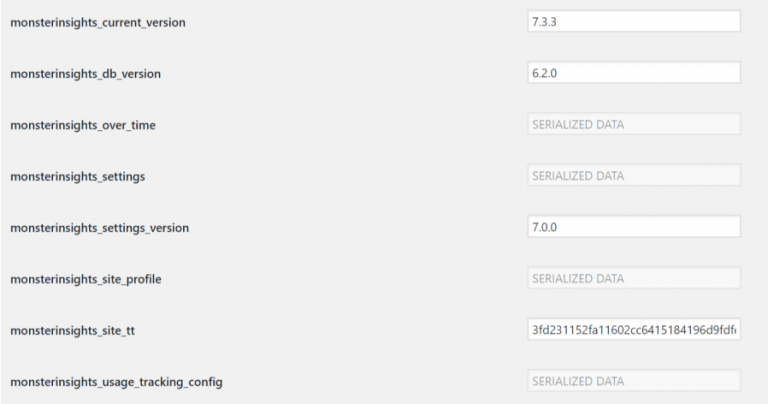Click into the box containing 6.2.0
The height and width of the screenshot is (404, 768).
633,73
